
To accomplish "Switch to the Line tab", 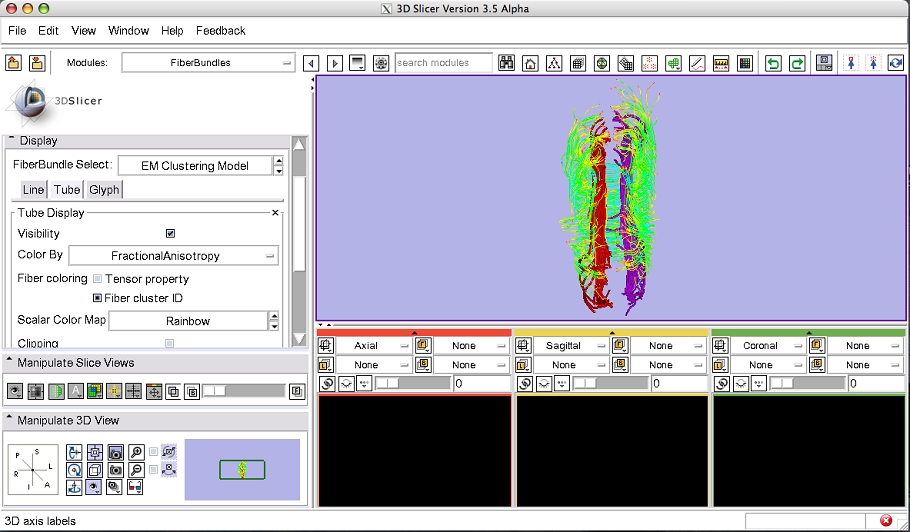I will point(34,190).
